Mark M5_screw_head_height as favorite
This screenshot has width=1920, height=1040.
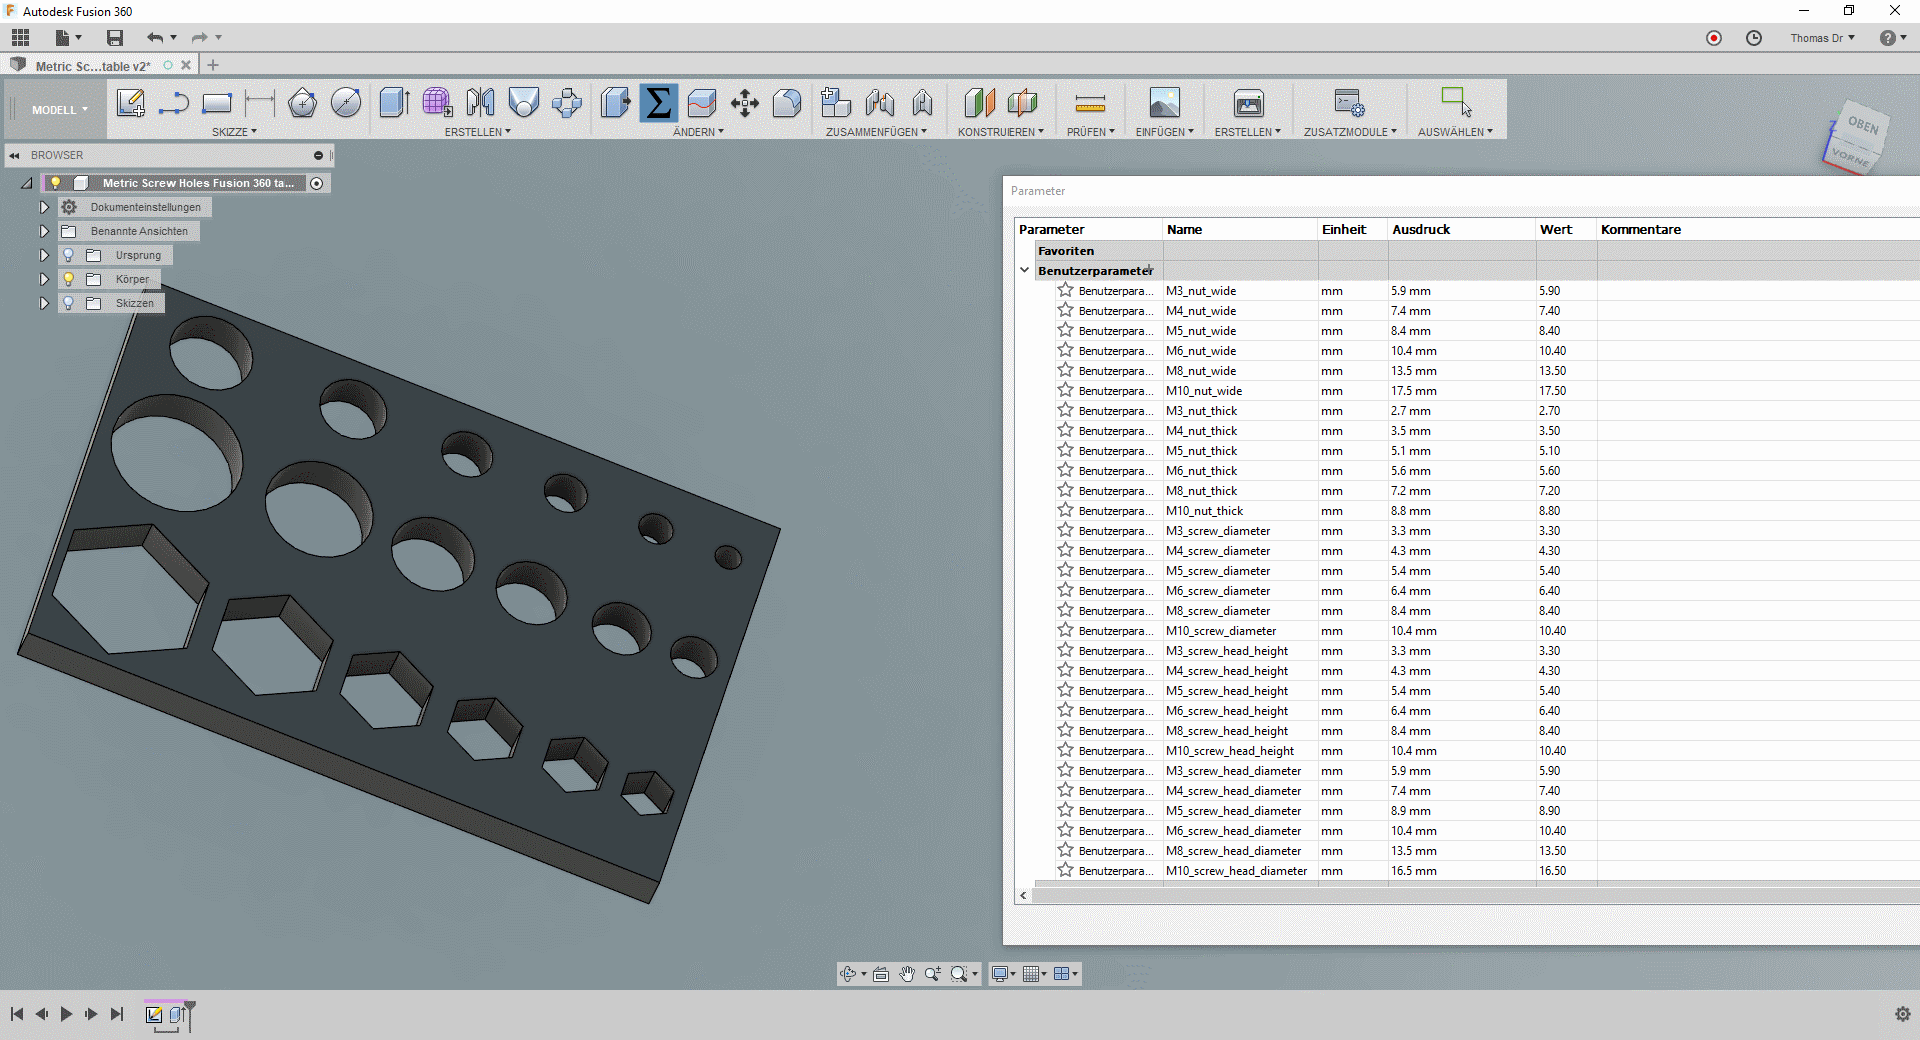click(x=1066, y=691)
